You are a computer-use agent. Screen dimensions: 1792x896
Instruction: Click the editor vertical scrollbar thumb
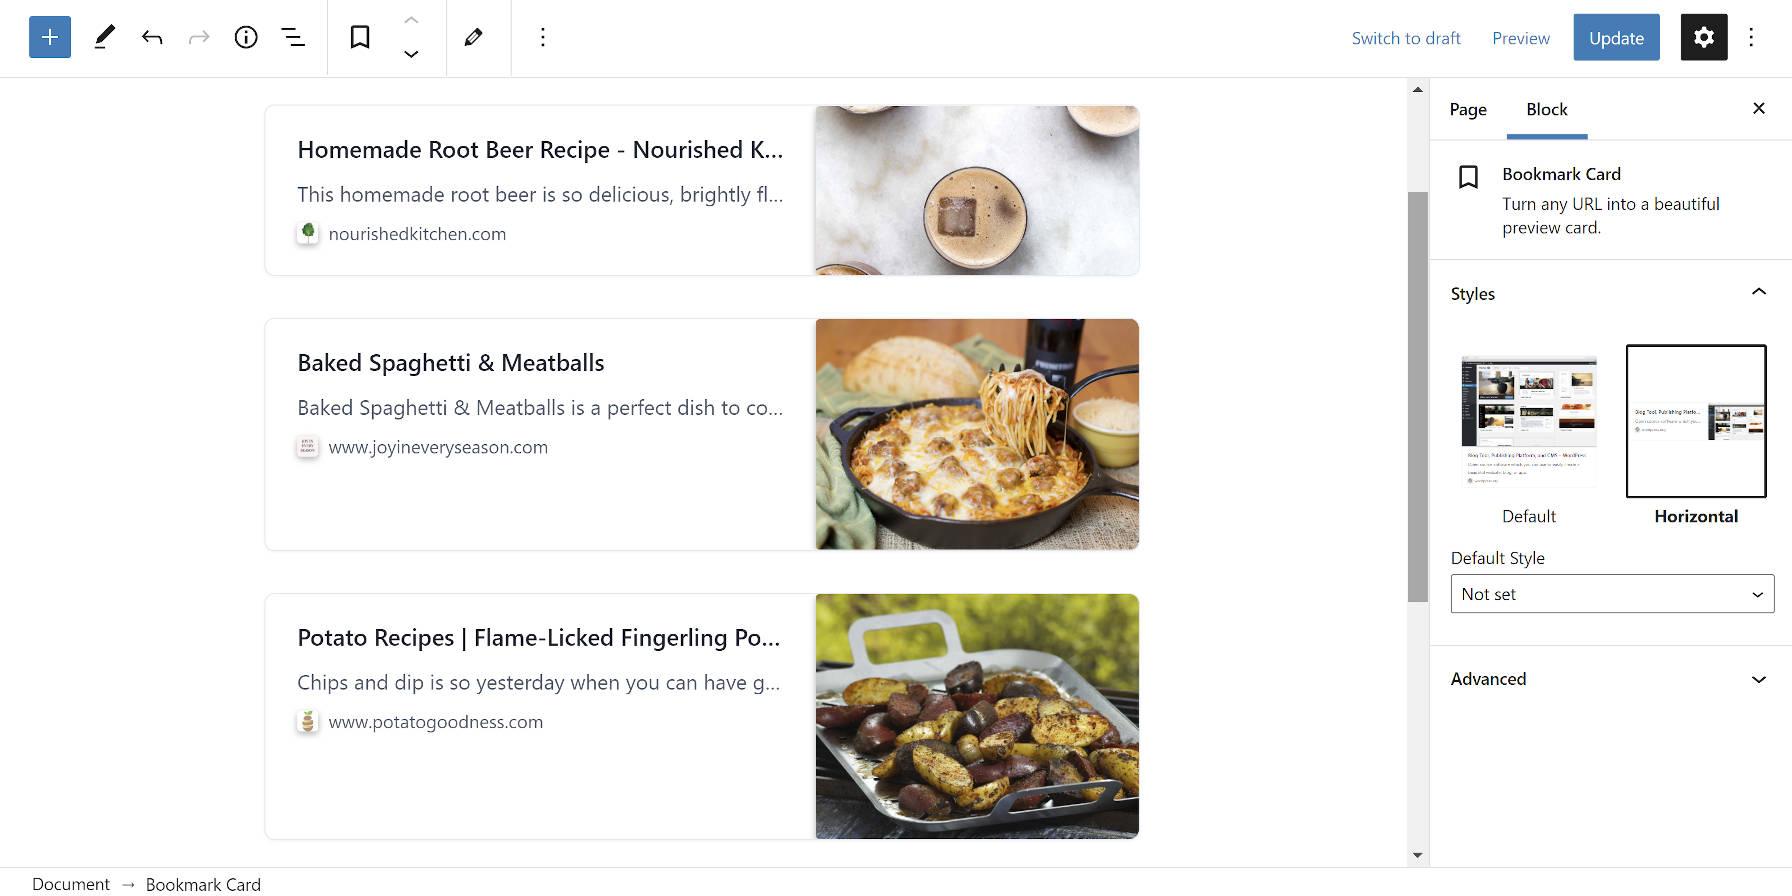pyautogui.click(x=1418, y=396)
